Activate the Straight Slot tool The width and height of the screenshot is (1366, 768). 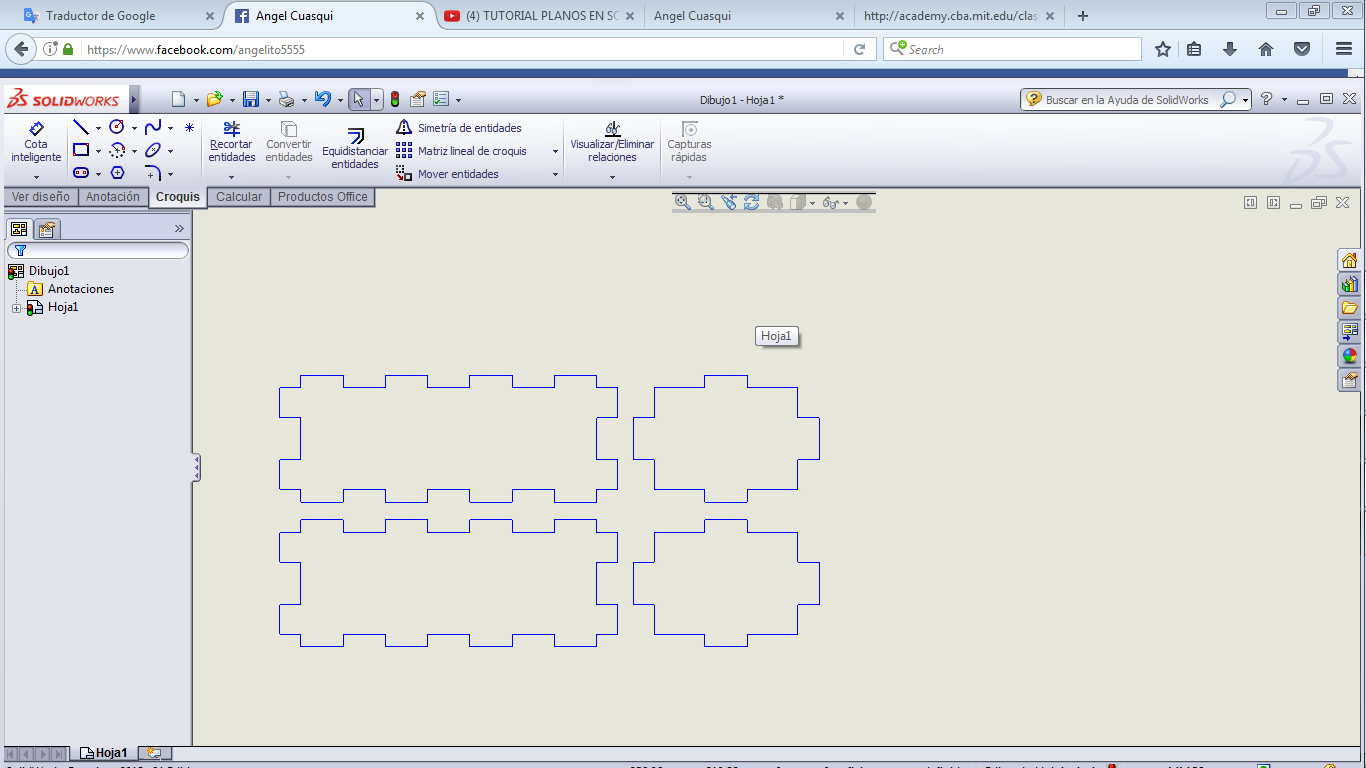(81, 173)
